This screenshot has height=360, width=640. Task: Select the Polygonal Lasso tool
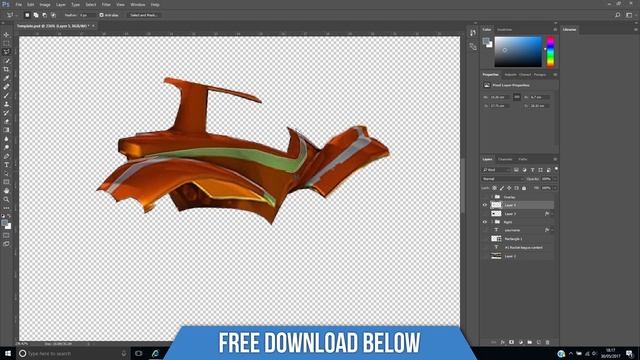coord(7,52)
